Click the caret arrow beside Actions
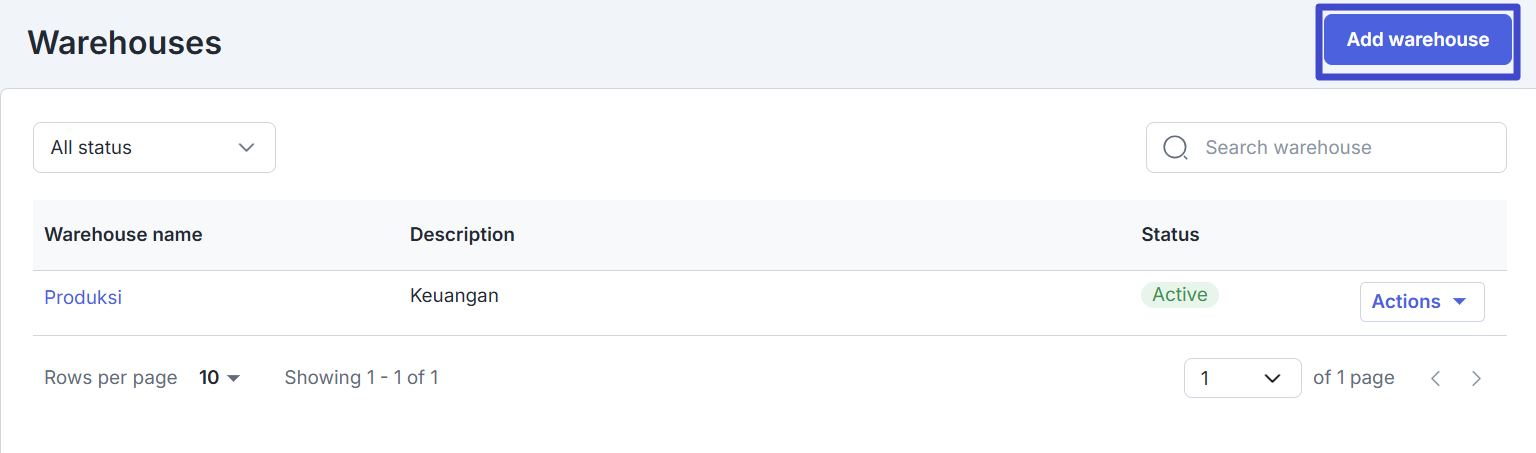 pos(1459,301)
